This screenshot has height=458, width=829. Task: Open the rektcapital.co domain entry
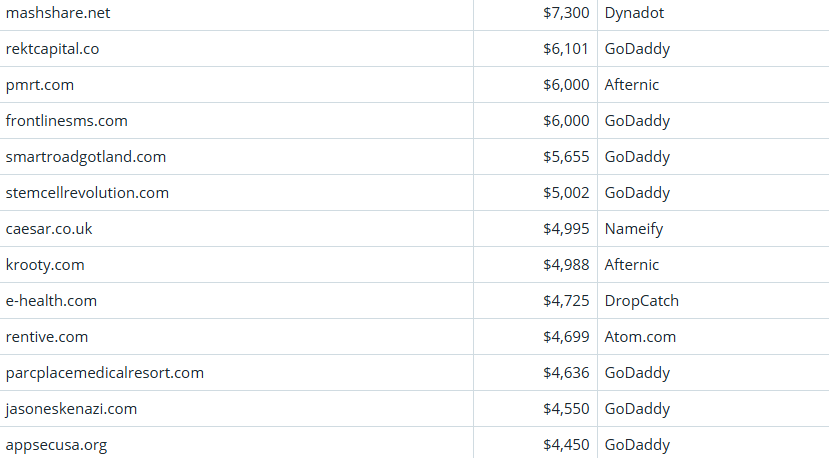click(52, 49)
